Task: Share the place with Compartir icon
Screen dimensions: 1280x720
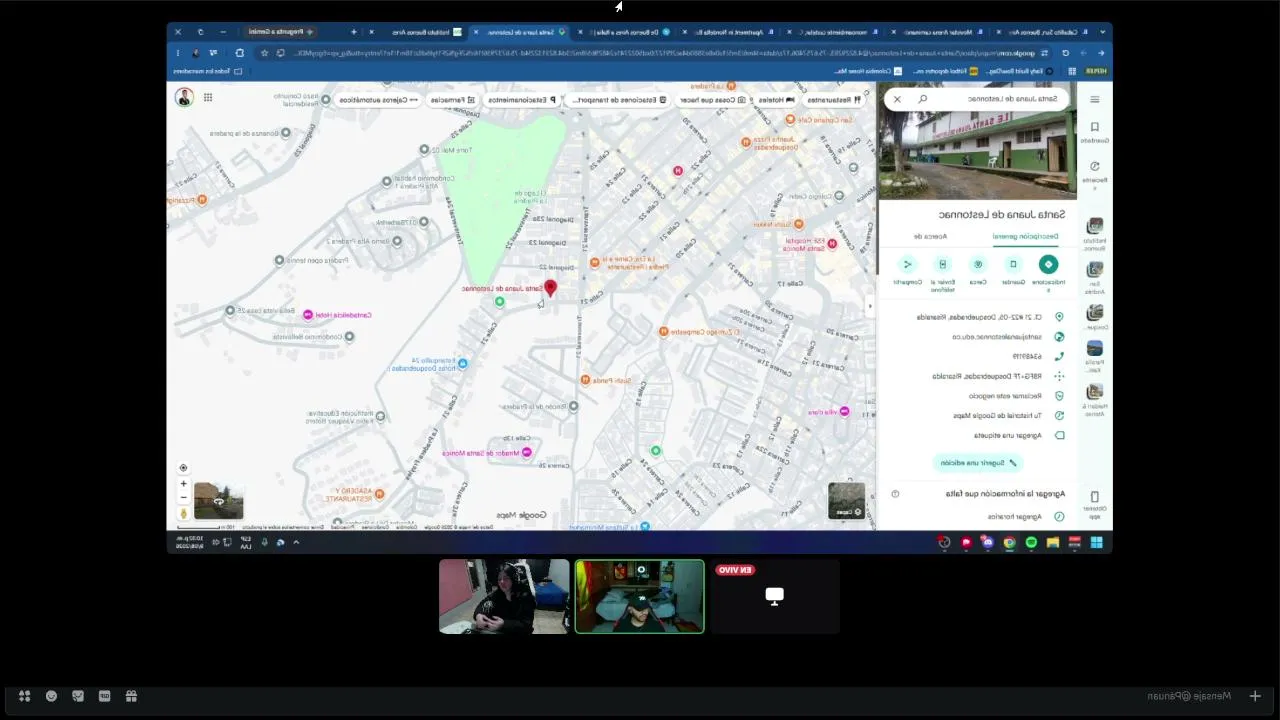Action: point(907,264)
